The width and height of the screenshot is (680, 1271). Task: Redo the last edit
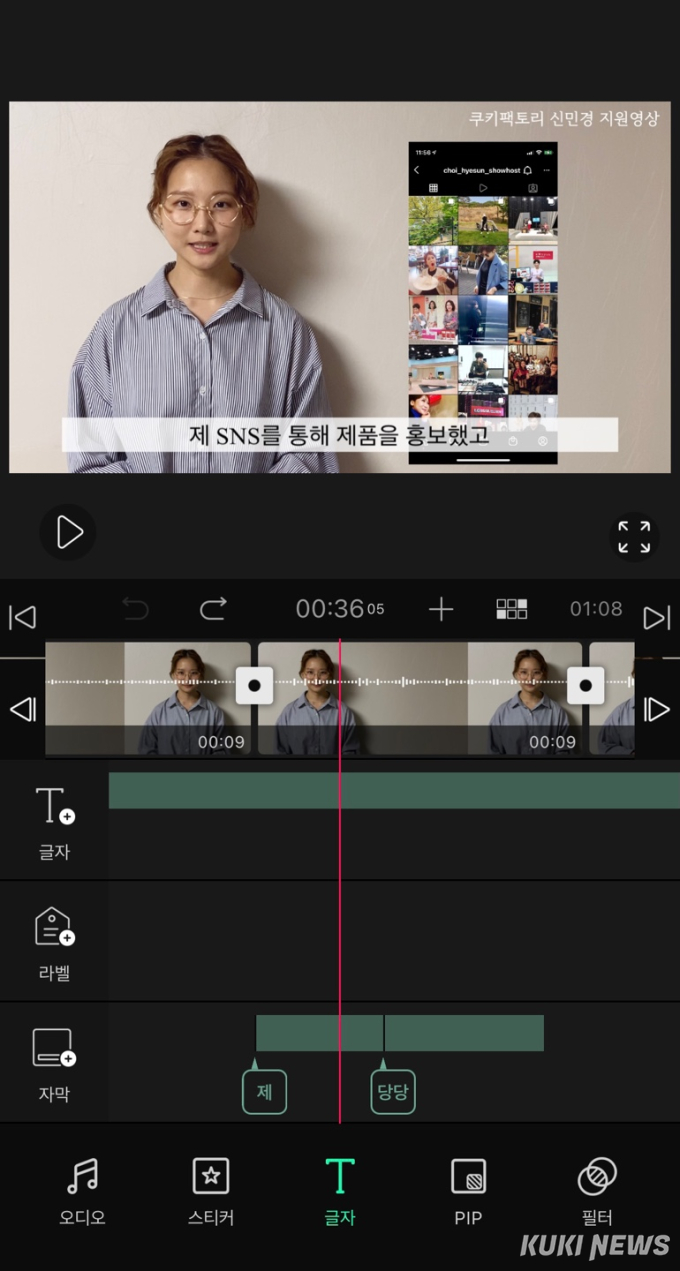pyautogui.click(x=213, y=608)
